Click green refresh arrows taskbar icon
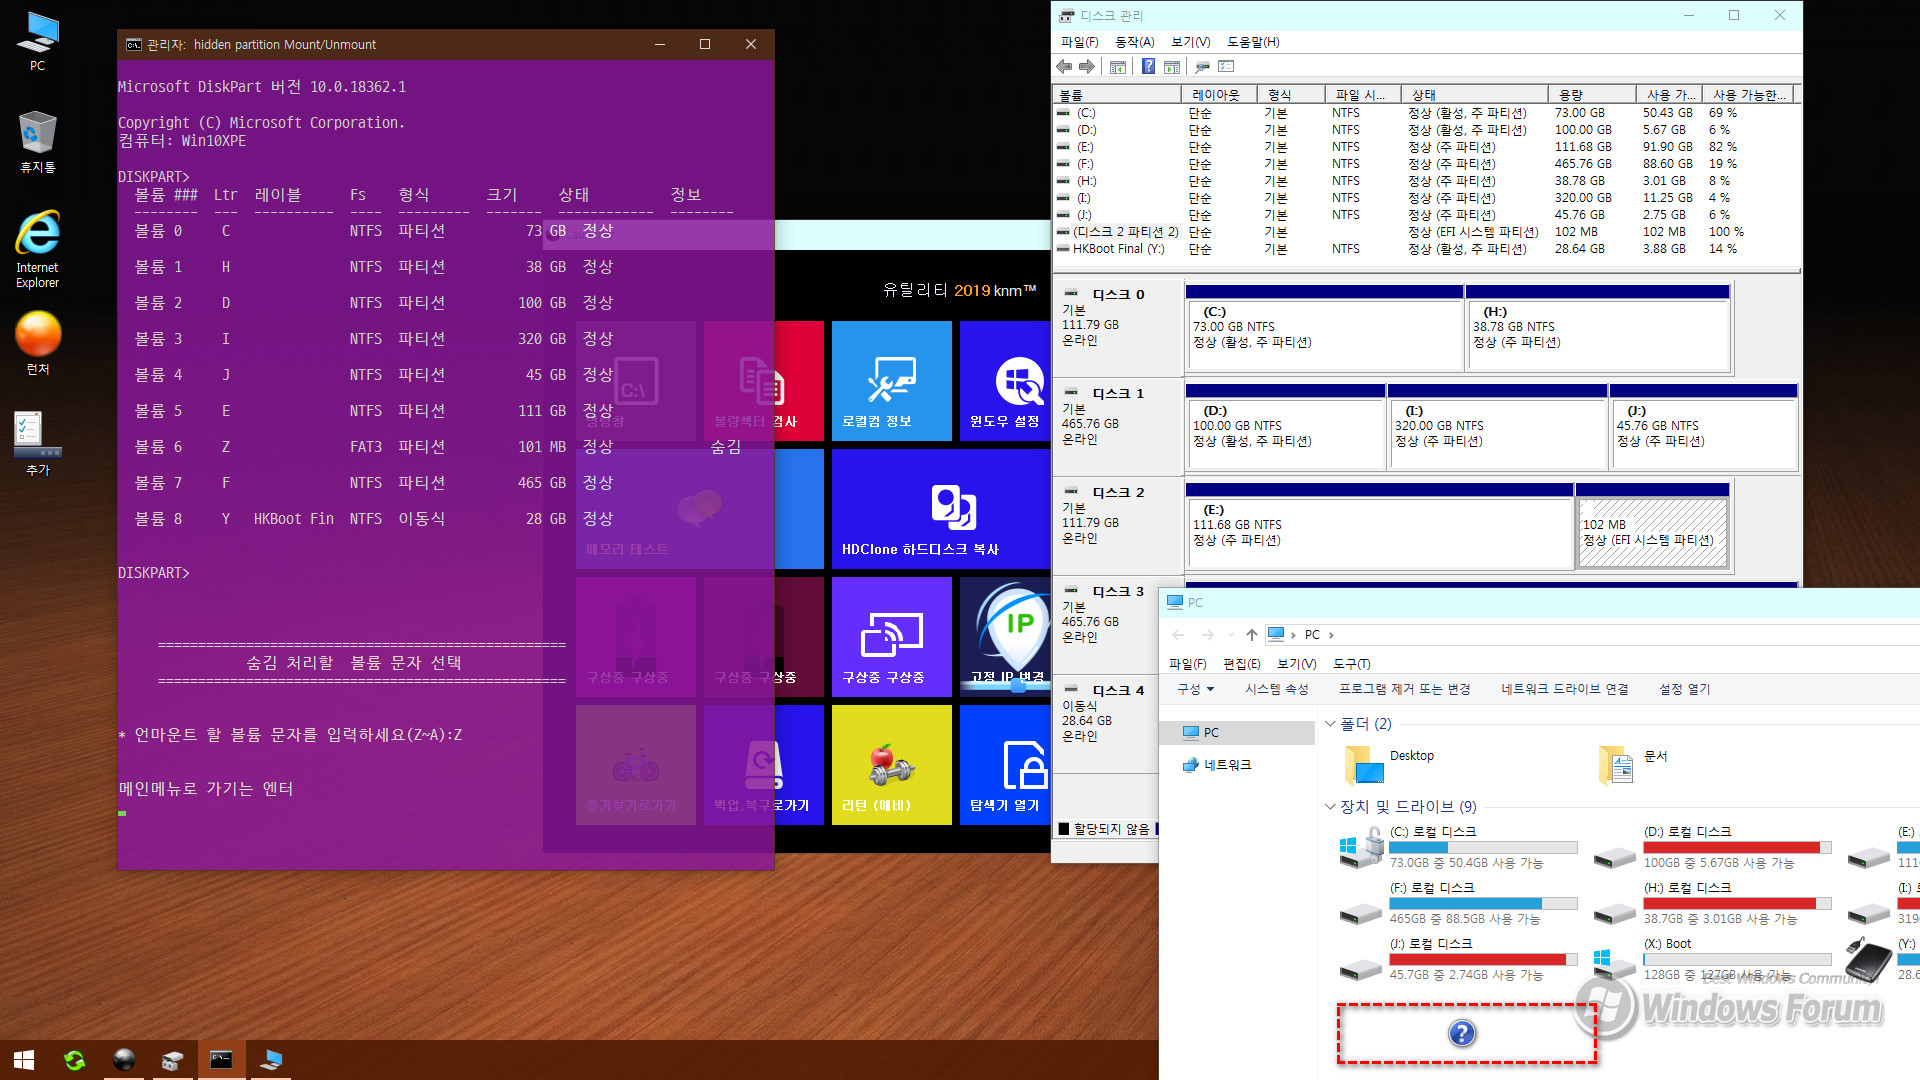 pos(74,1060)
